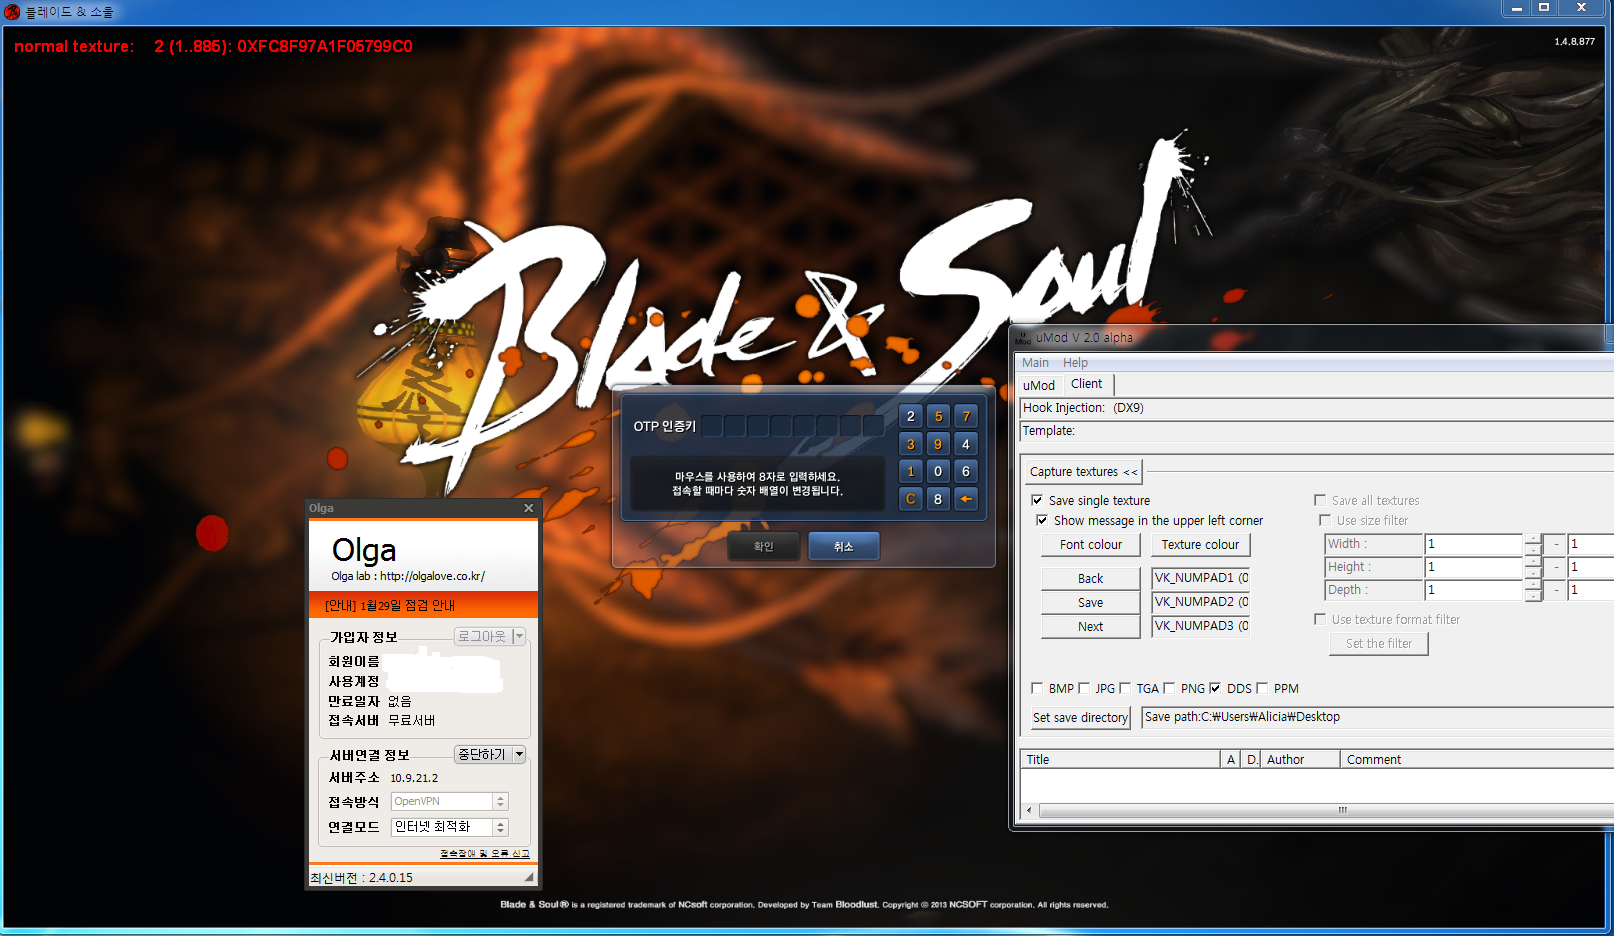
Task: Switch to the Client tab
Action: point(1086,384)
